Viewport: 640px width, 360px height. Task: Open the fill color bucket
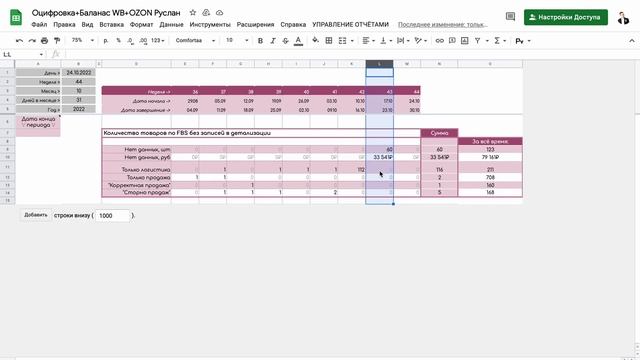tap(315, 40)
